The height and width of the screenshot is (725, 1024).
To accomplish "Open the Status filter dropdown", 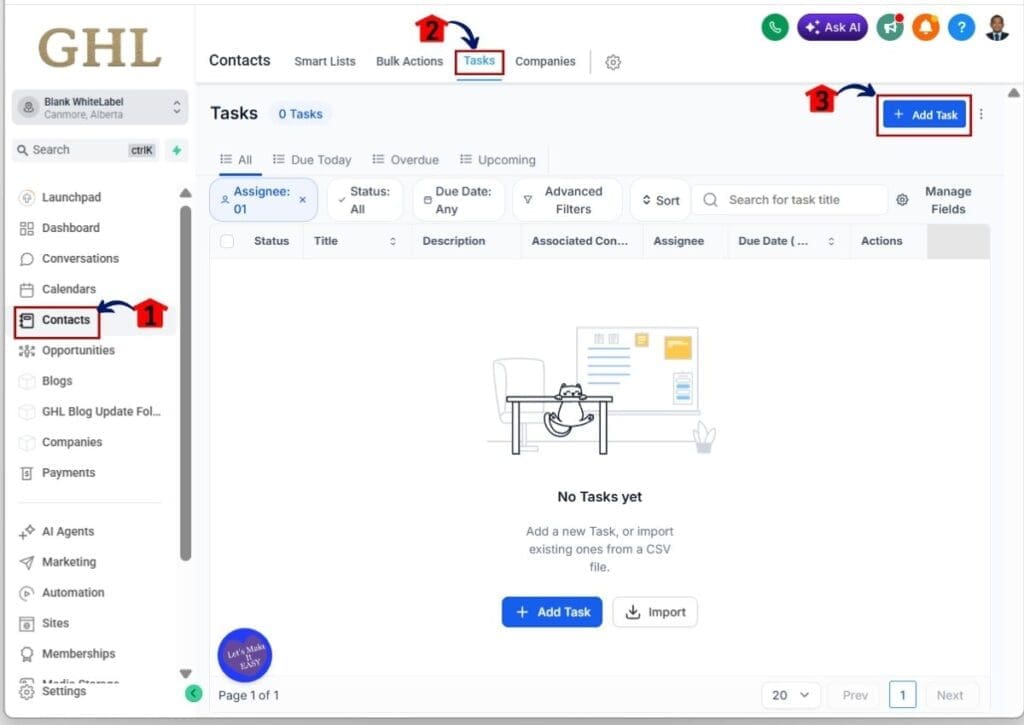I will [x=364, y=199].
